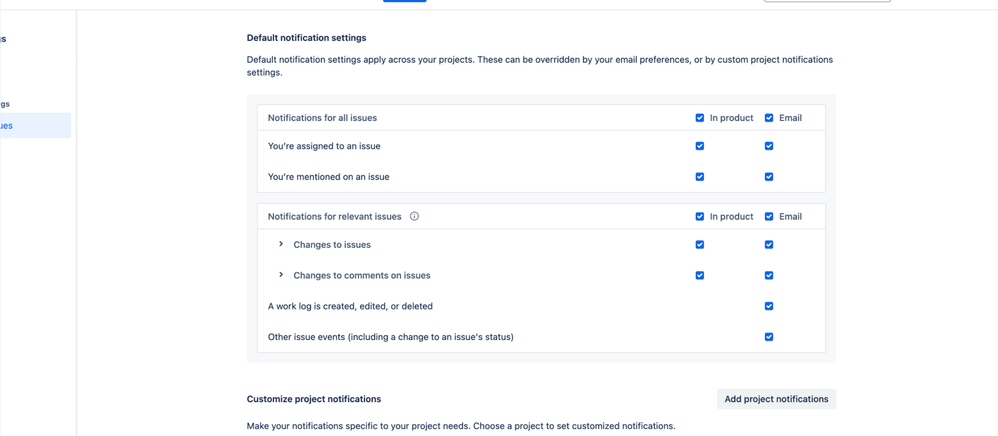Uncheck In product for Changes to issues
Viewport: 998px width, 436px height.
point(700,244)
